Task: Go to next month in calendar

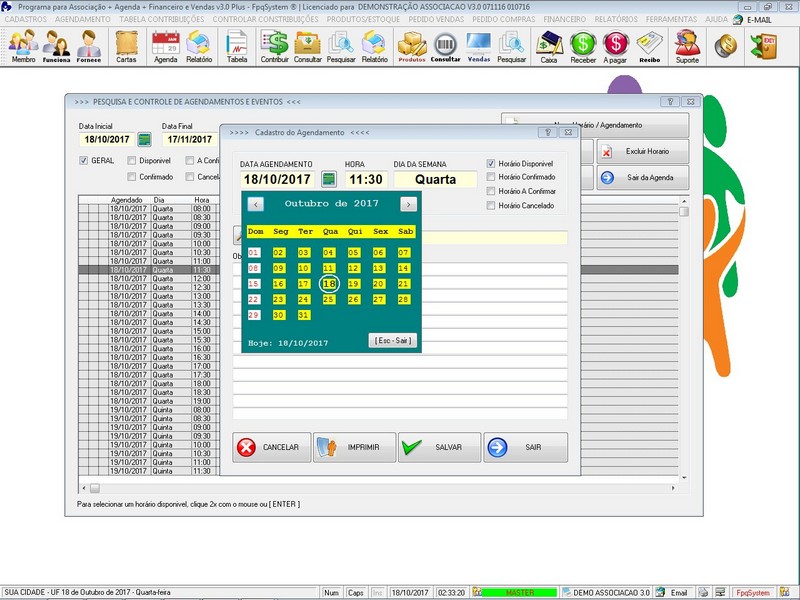Action: point(408,204)
